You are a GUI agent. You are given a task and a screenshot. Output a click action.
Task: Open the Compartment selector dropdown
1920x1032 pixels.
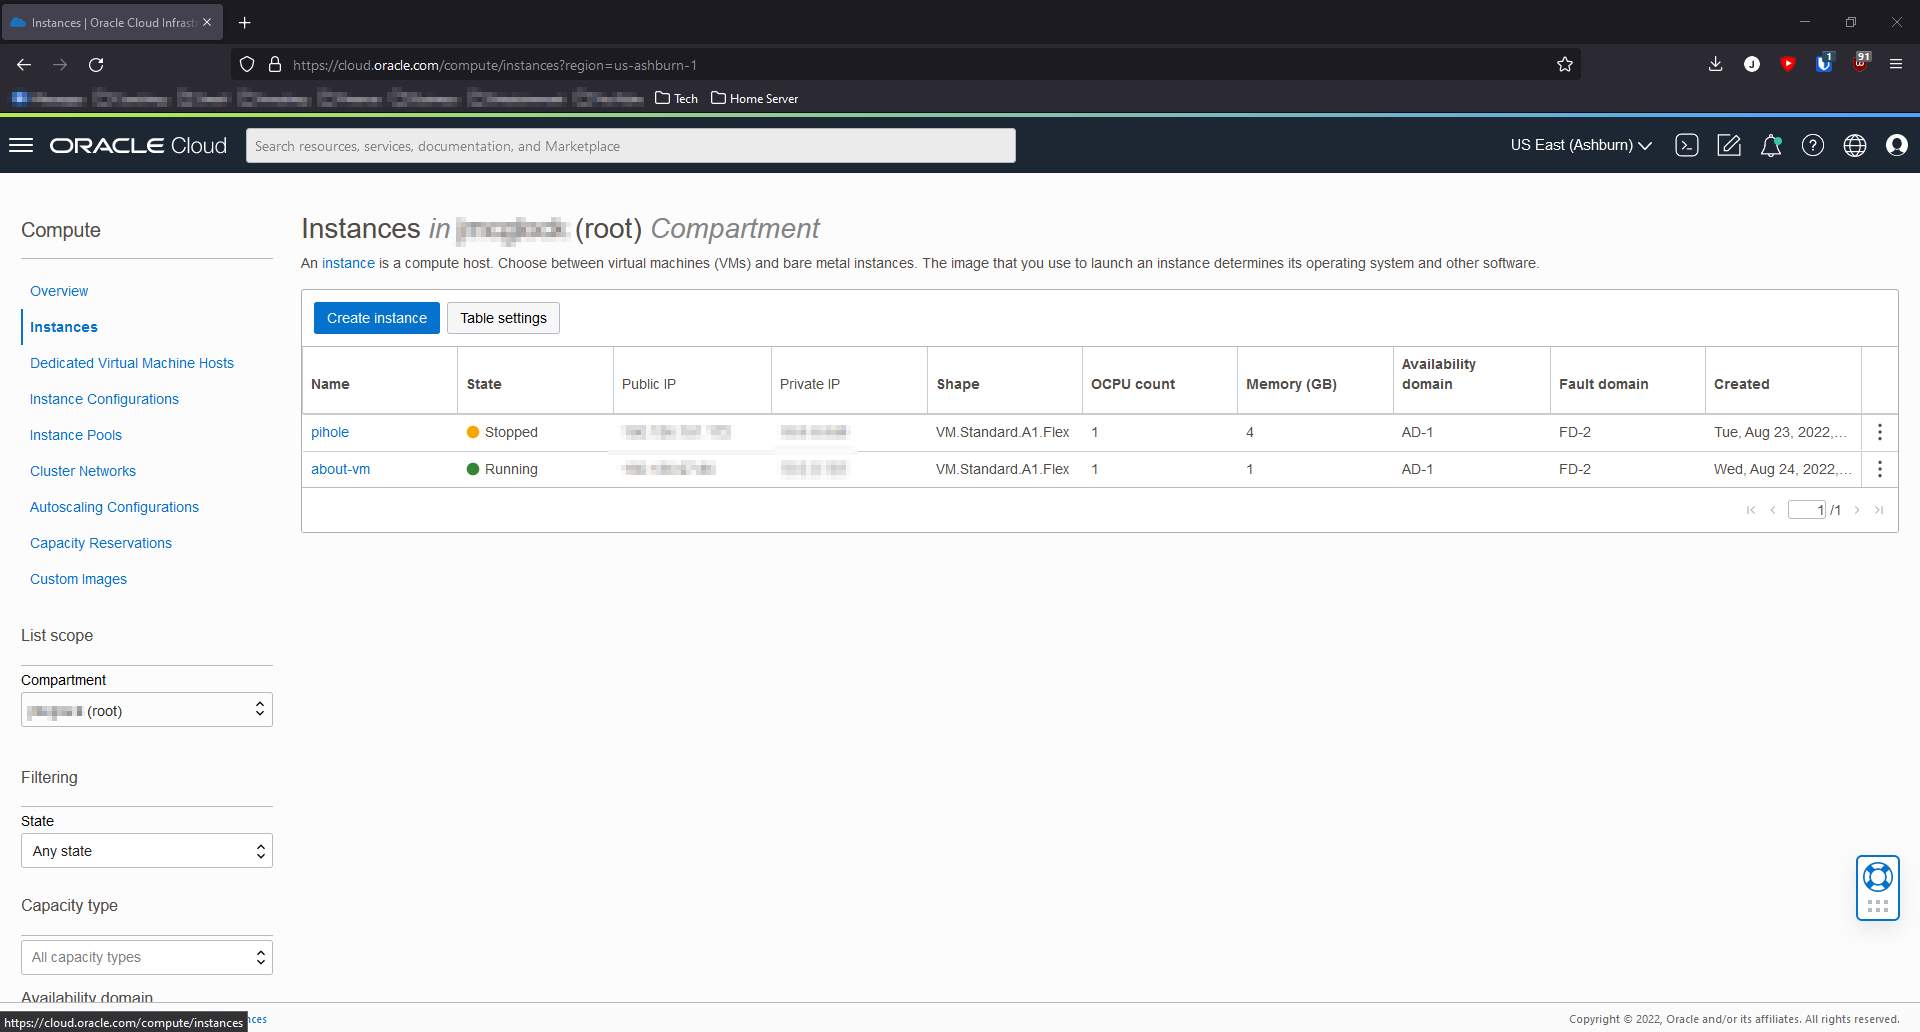tap(146, 710)
